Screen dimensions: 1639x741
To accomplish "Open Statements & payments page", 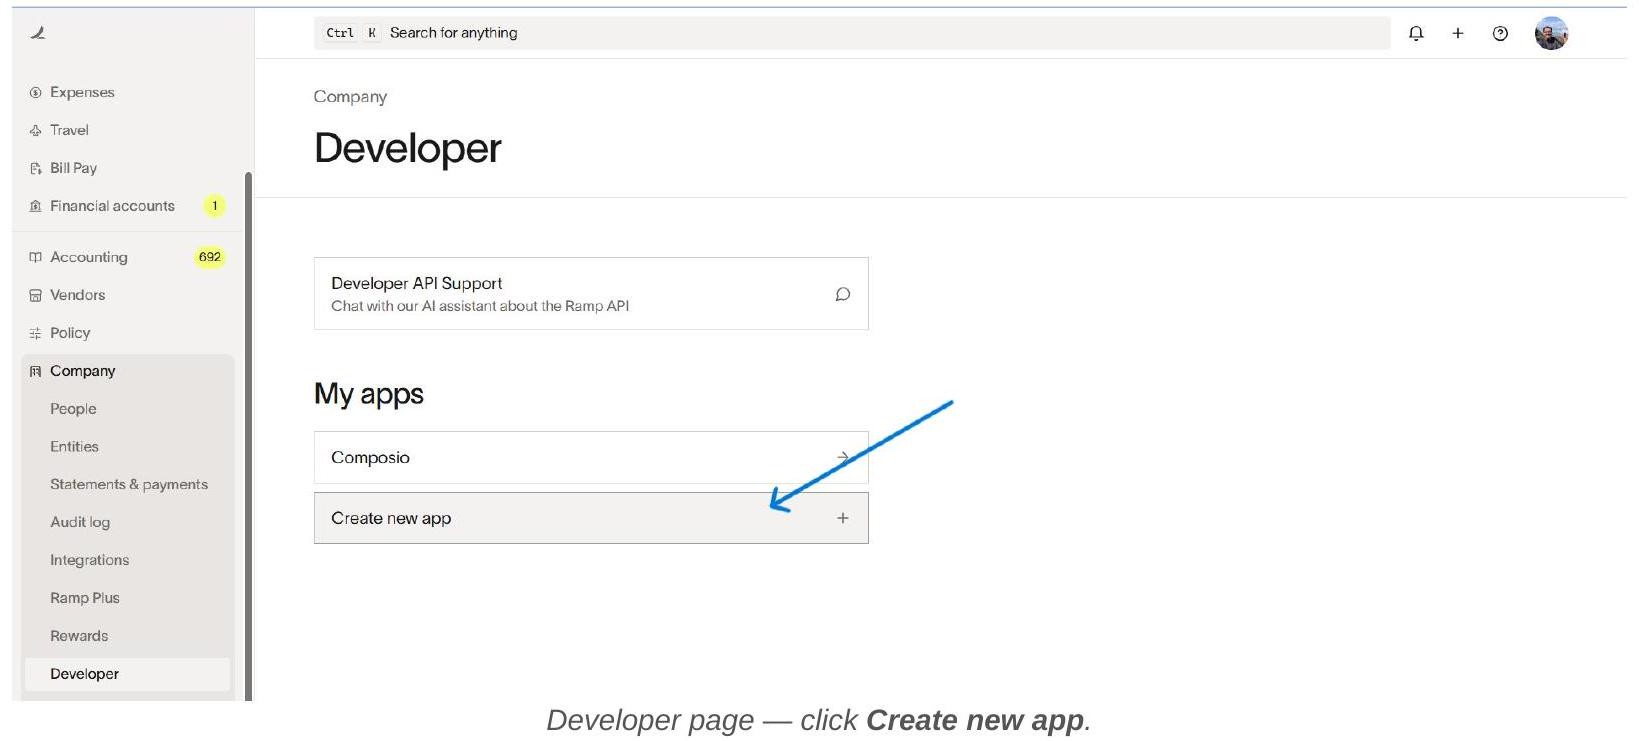I will (x=129, y=484).
